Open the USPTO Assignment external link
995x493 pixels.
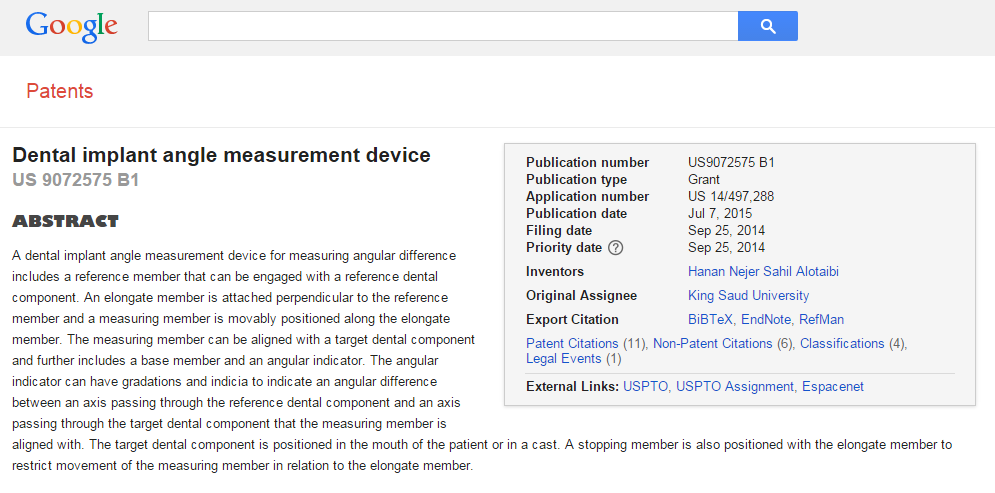pos(735,387)
